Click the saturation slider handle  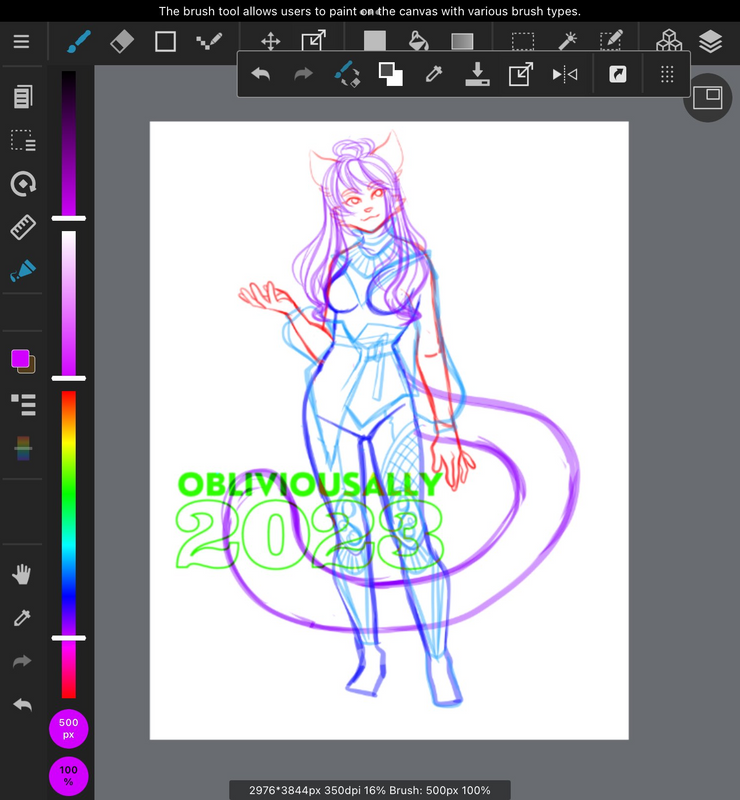click(x=68, y=379)
